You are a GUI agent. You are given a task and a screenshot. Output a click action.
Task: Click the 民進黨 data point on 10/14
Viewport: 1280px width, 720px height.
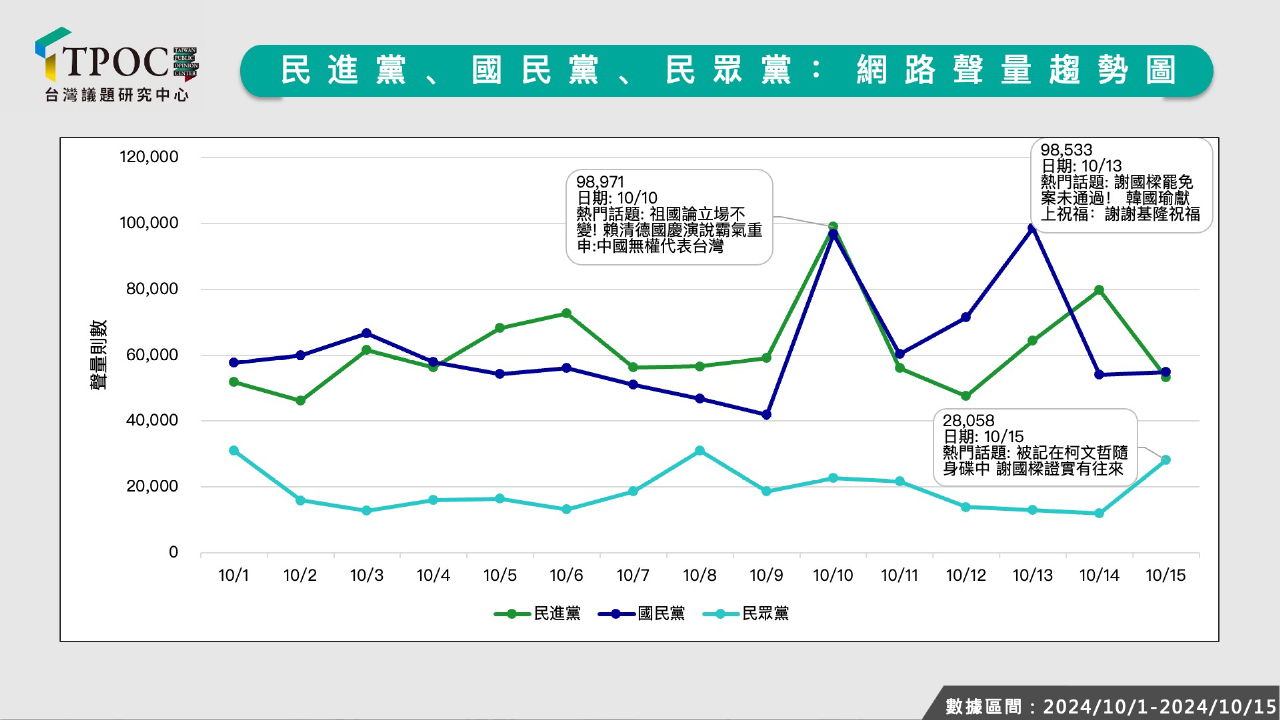click(x=1098, y=290)
